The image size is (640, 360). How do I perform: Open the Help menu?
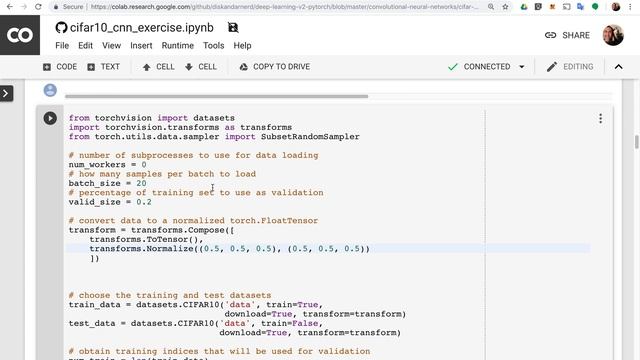point(242,45)
